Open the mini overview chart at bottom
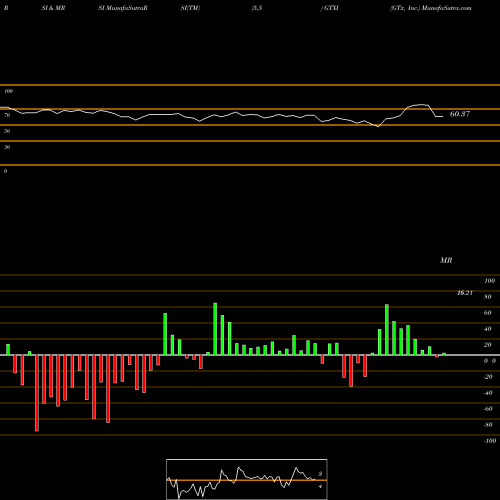 247,479
